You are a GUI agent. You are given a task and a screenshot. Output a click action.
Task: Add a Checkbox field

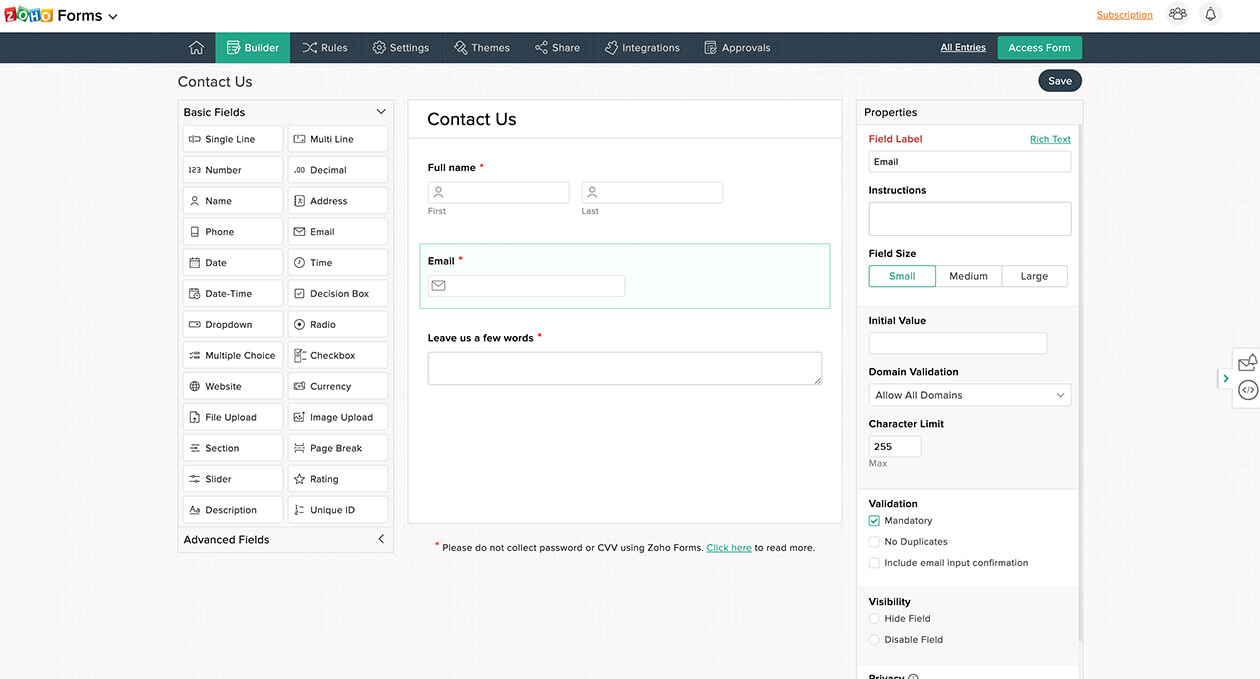(338, 356)
